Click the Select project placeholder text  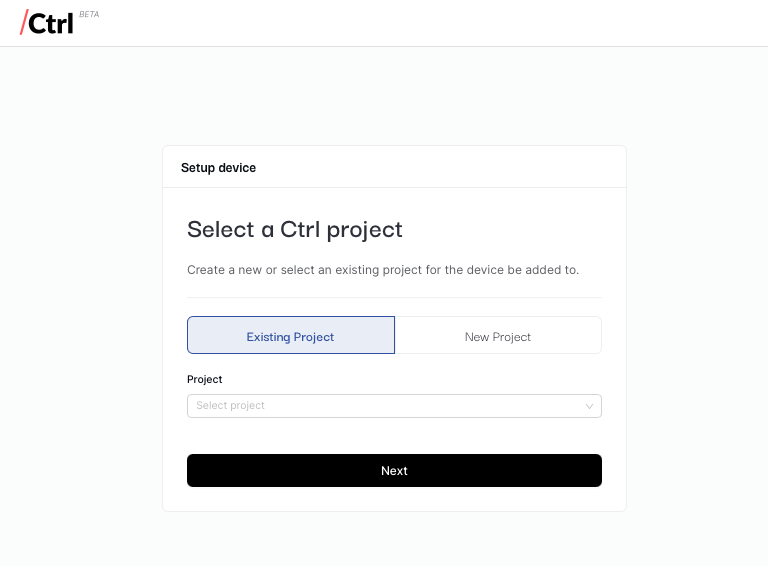[x=231, y=406]
